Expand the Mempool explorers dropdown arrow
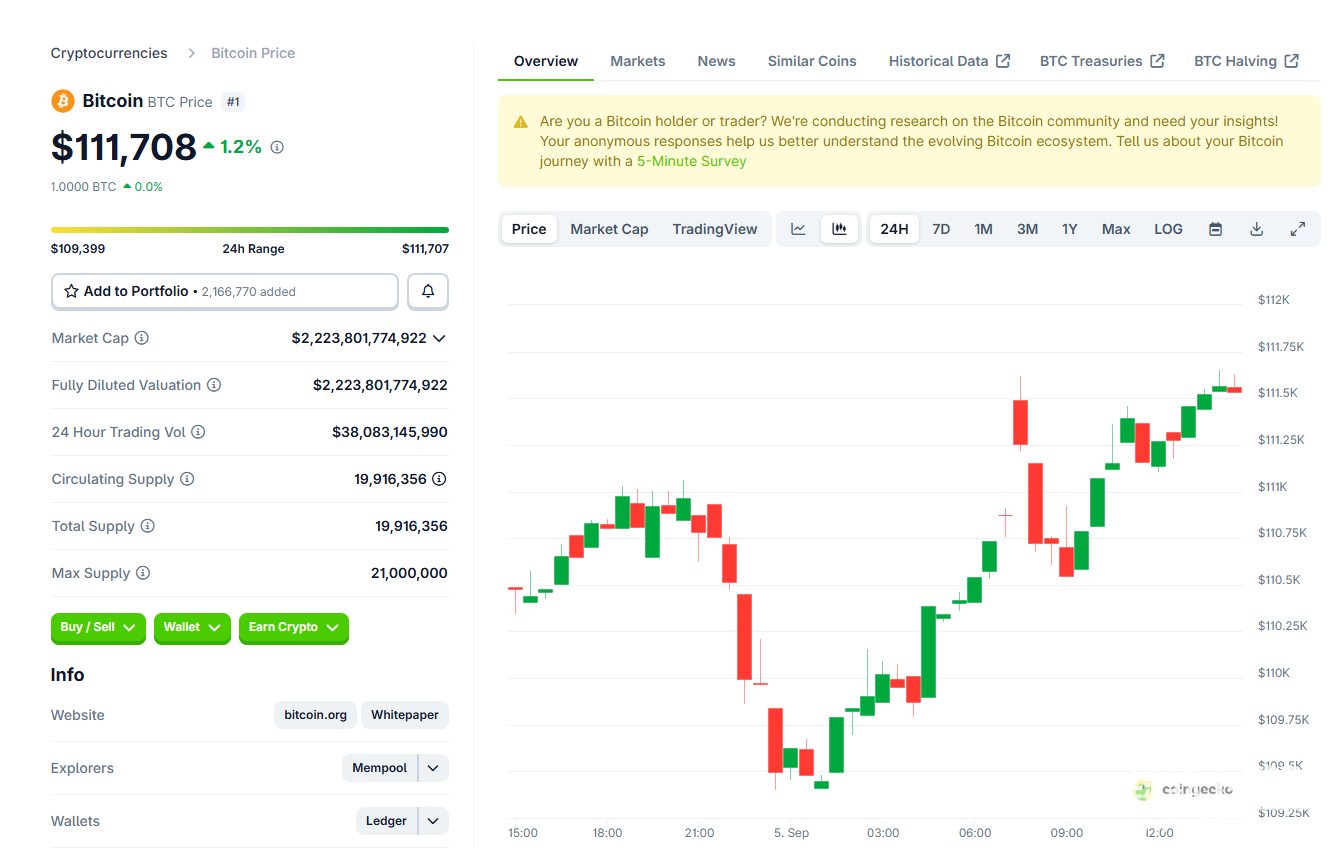Viewport: 1331px width, 848px height. coord(433,768)
